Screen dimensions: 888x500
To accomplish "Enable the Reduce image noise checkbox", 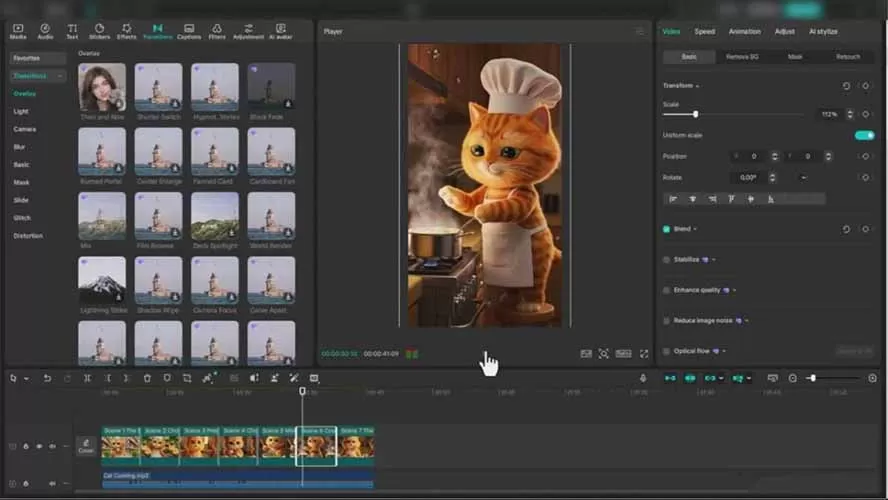I will click(x=667, y=320).
